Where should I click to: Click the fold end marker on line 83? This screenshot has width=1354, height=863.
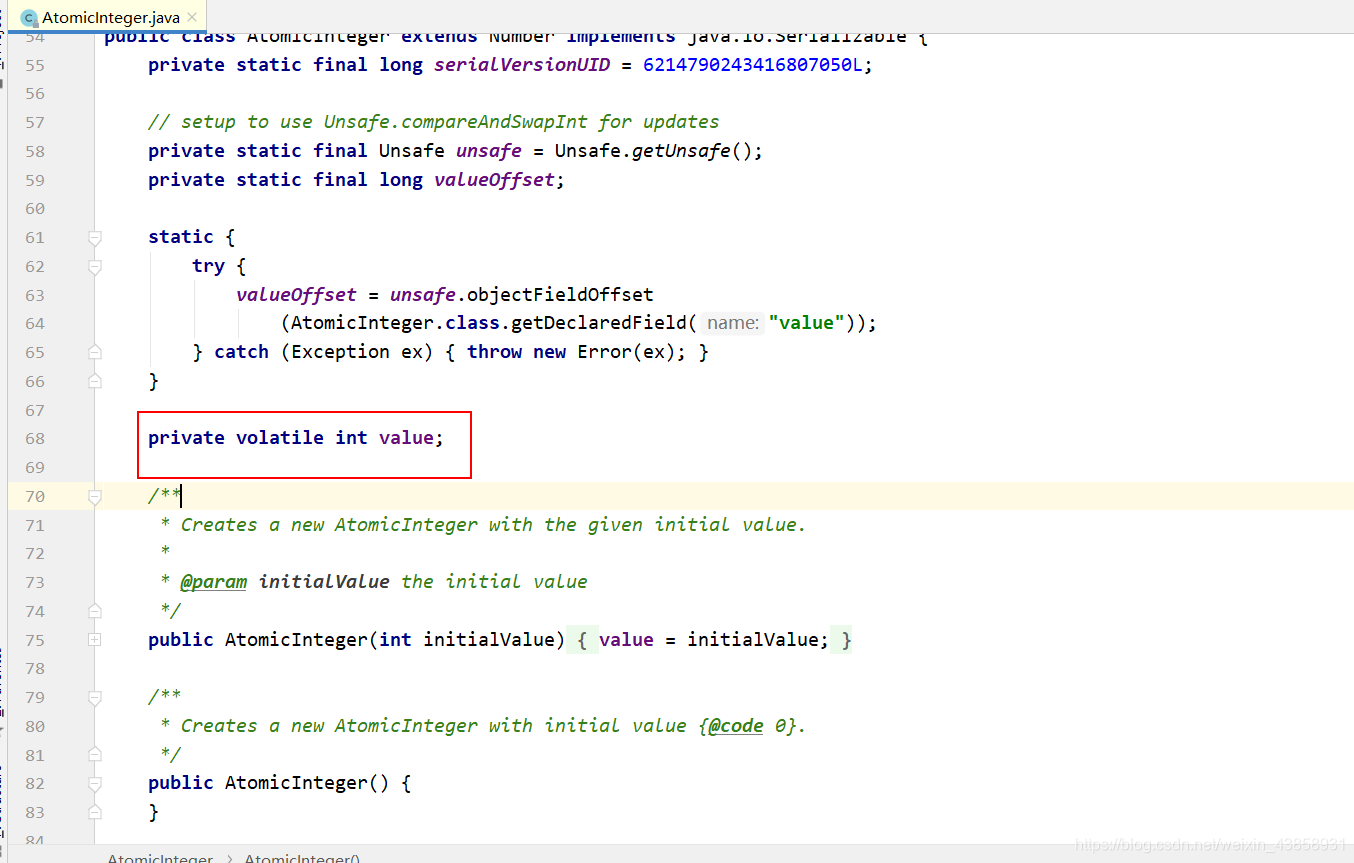click(x=95, y=812)
